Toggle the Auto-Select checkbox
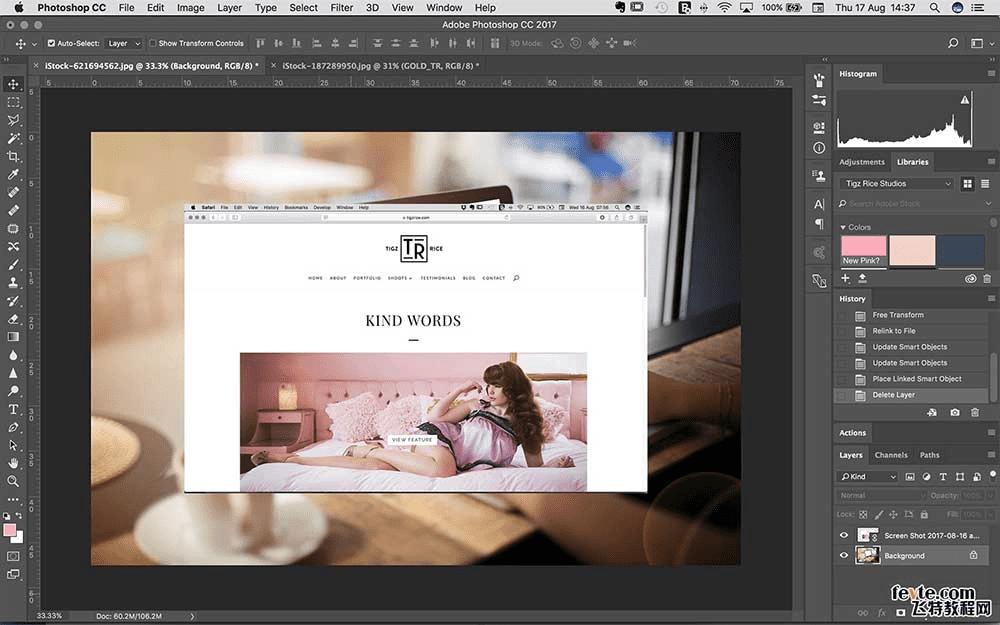The height and width of the screenshot is (625, 1000). 50,44
